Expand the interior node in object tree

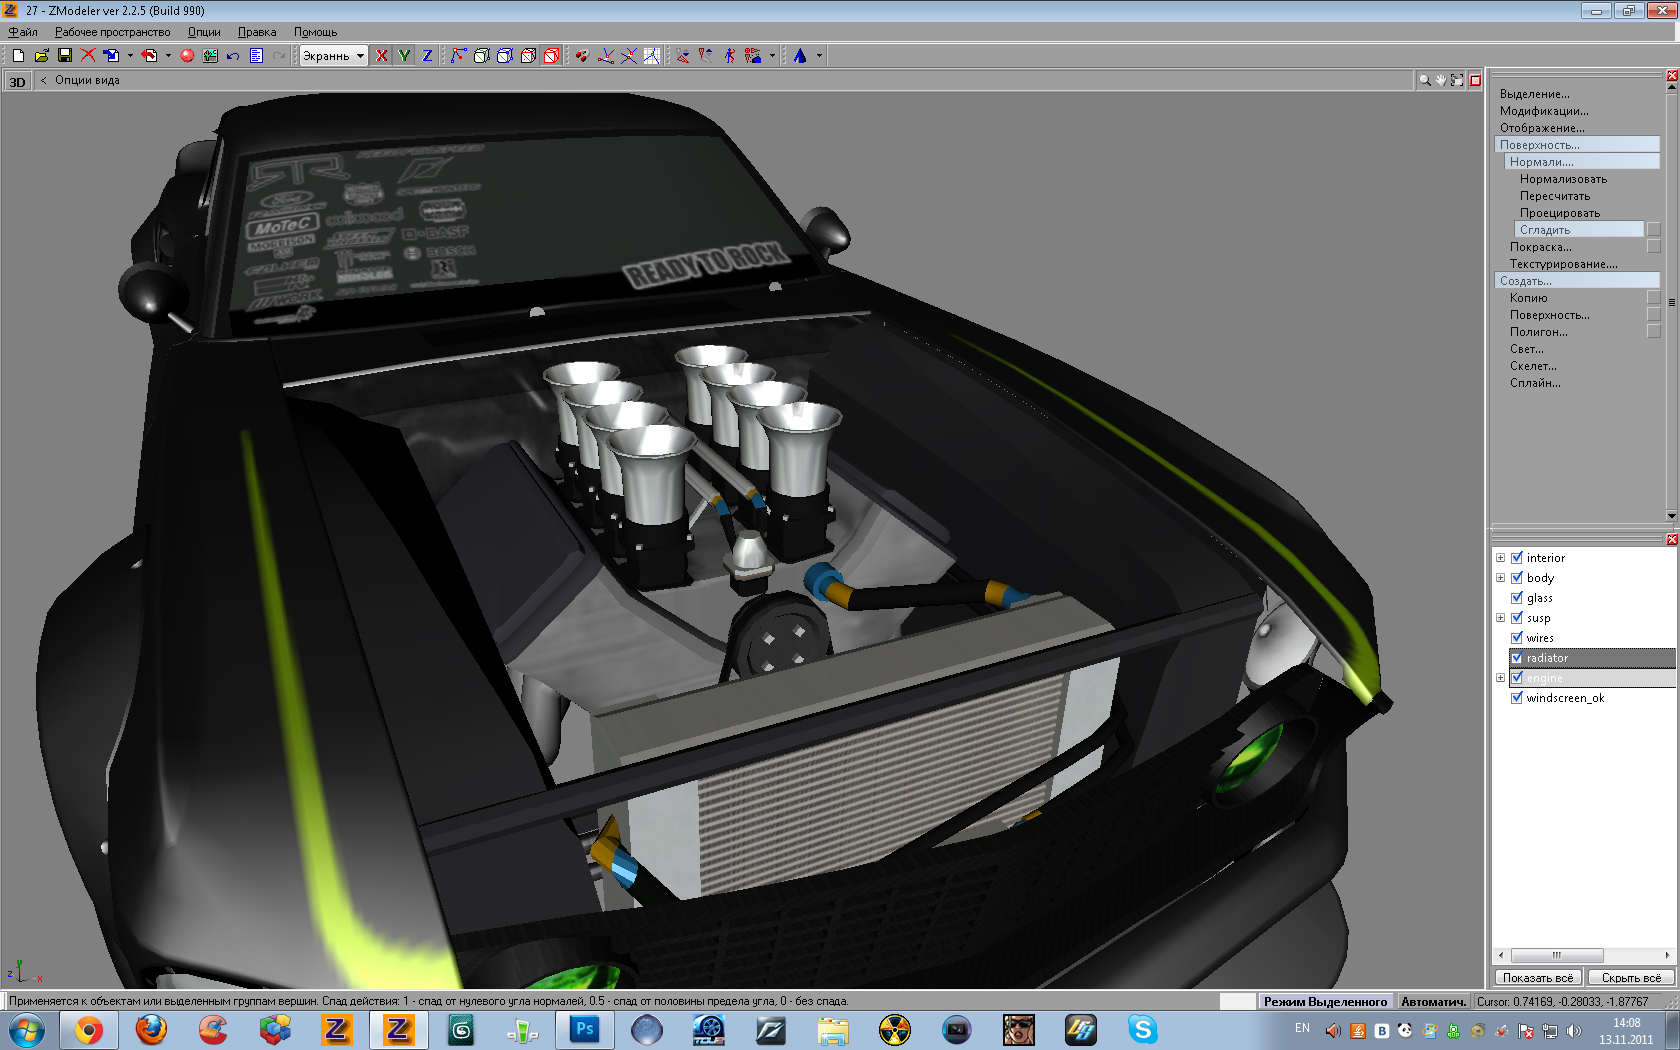(x=1500, y=558)
